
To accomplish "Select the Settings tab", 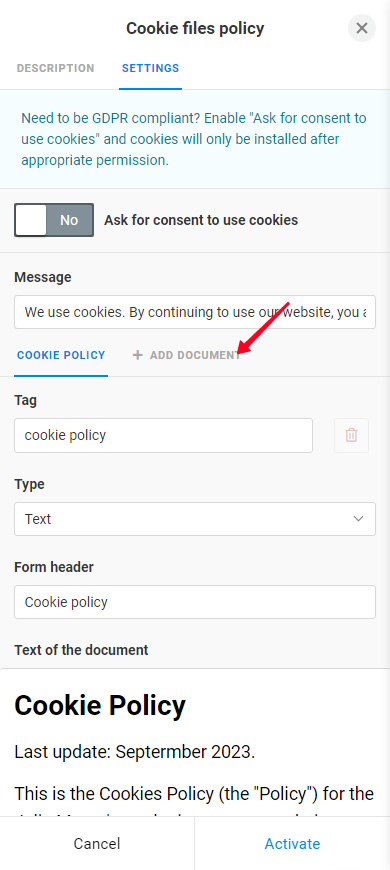I will coord(150,68).
